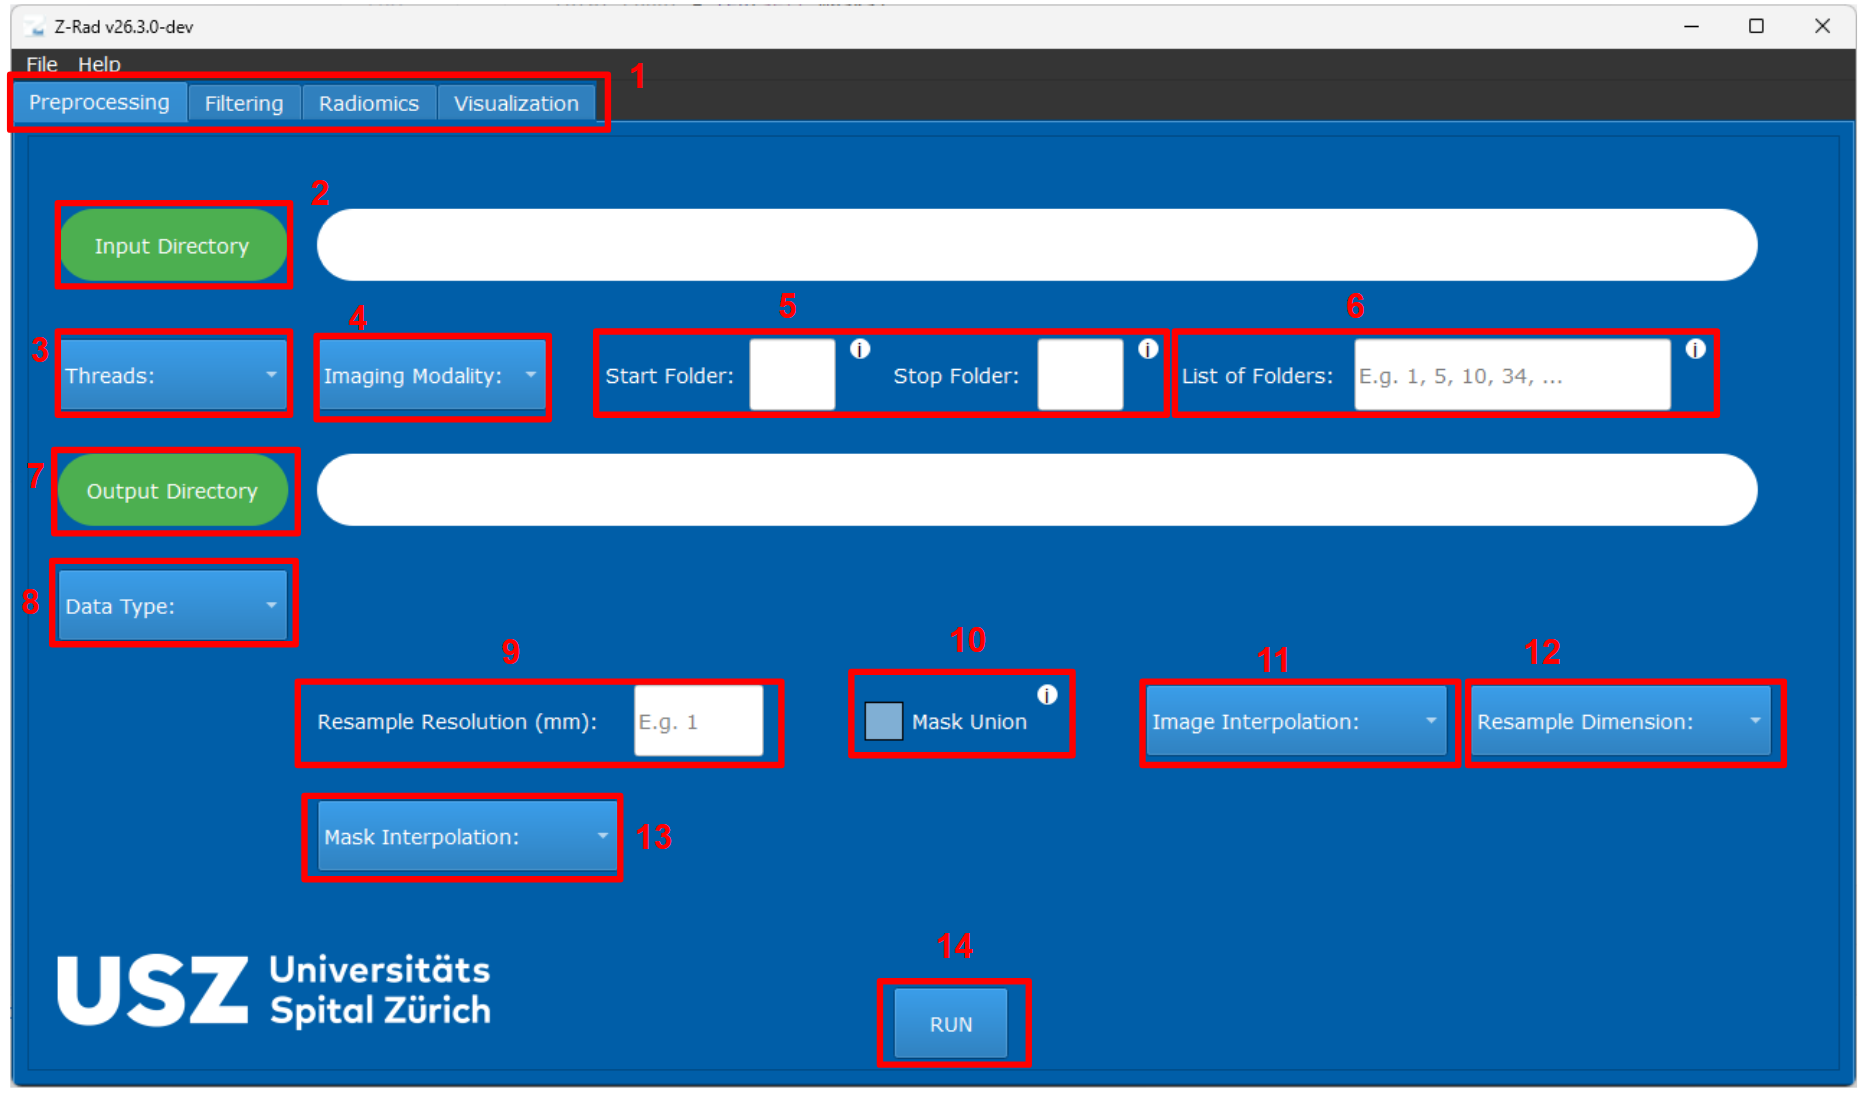Click the RUN button
This screenshot has height=1095, width=1869.
[951, 1023]
